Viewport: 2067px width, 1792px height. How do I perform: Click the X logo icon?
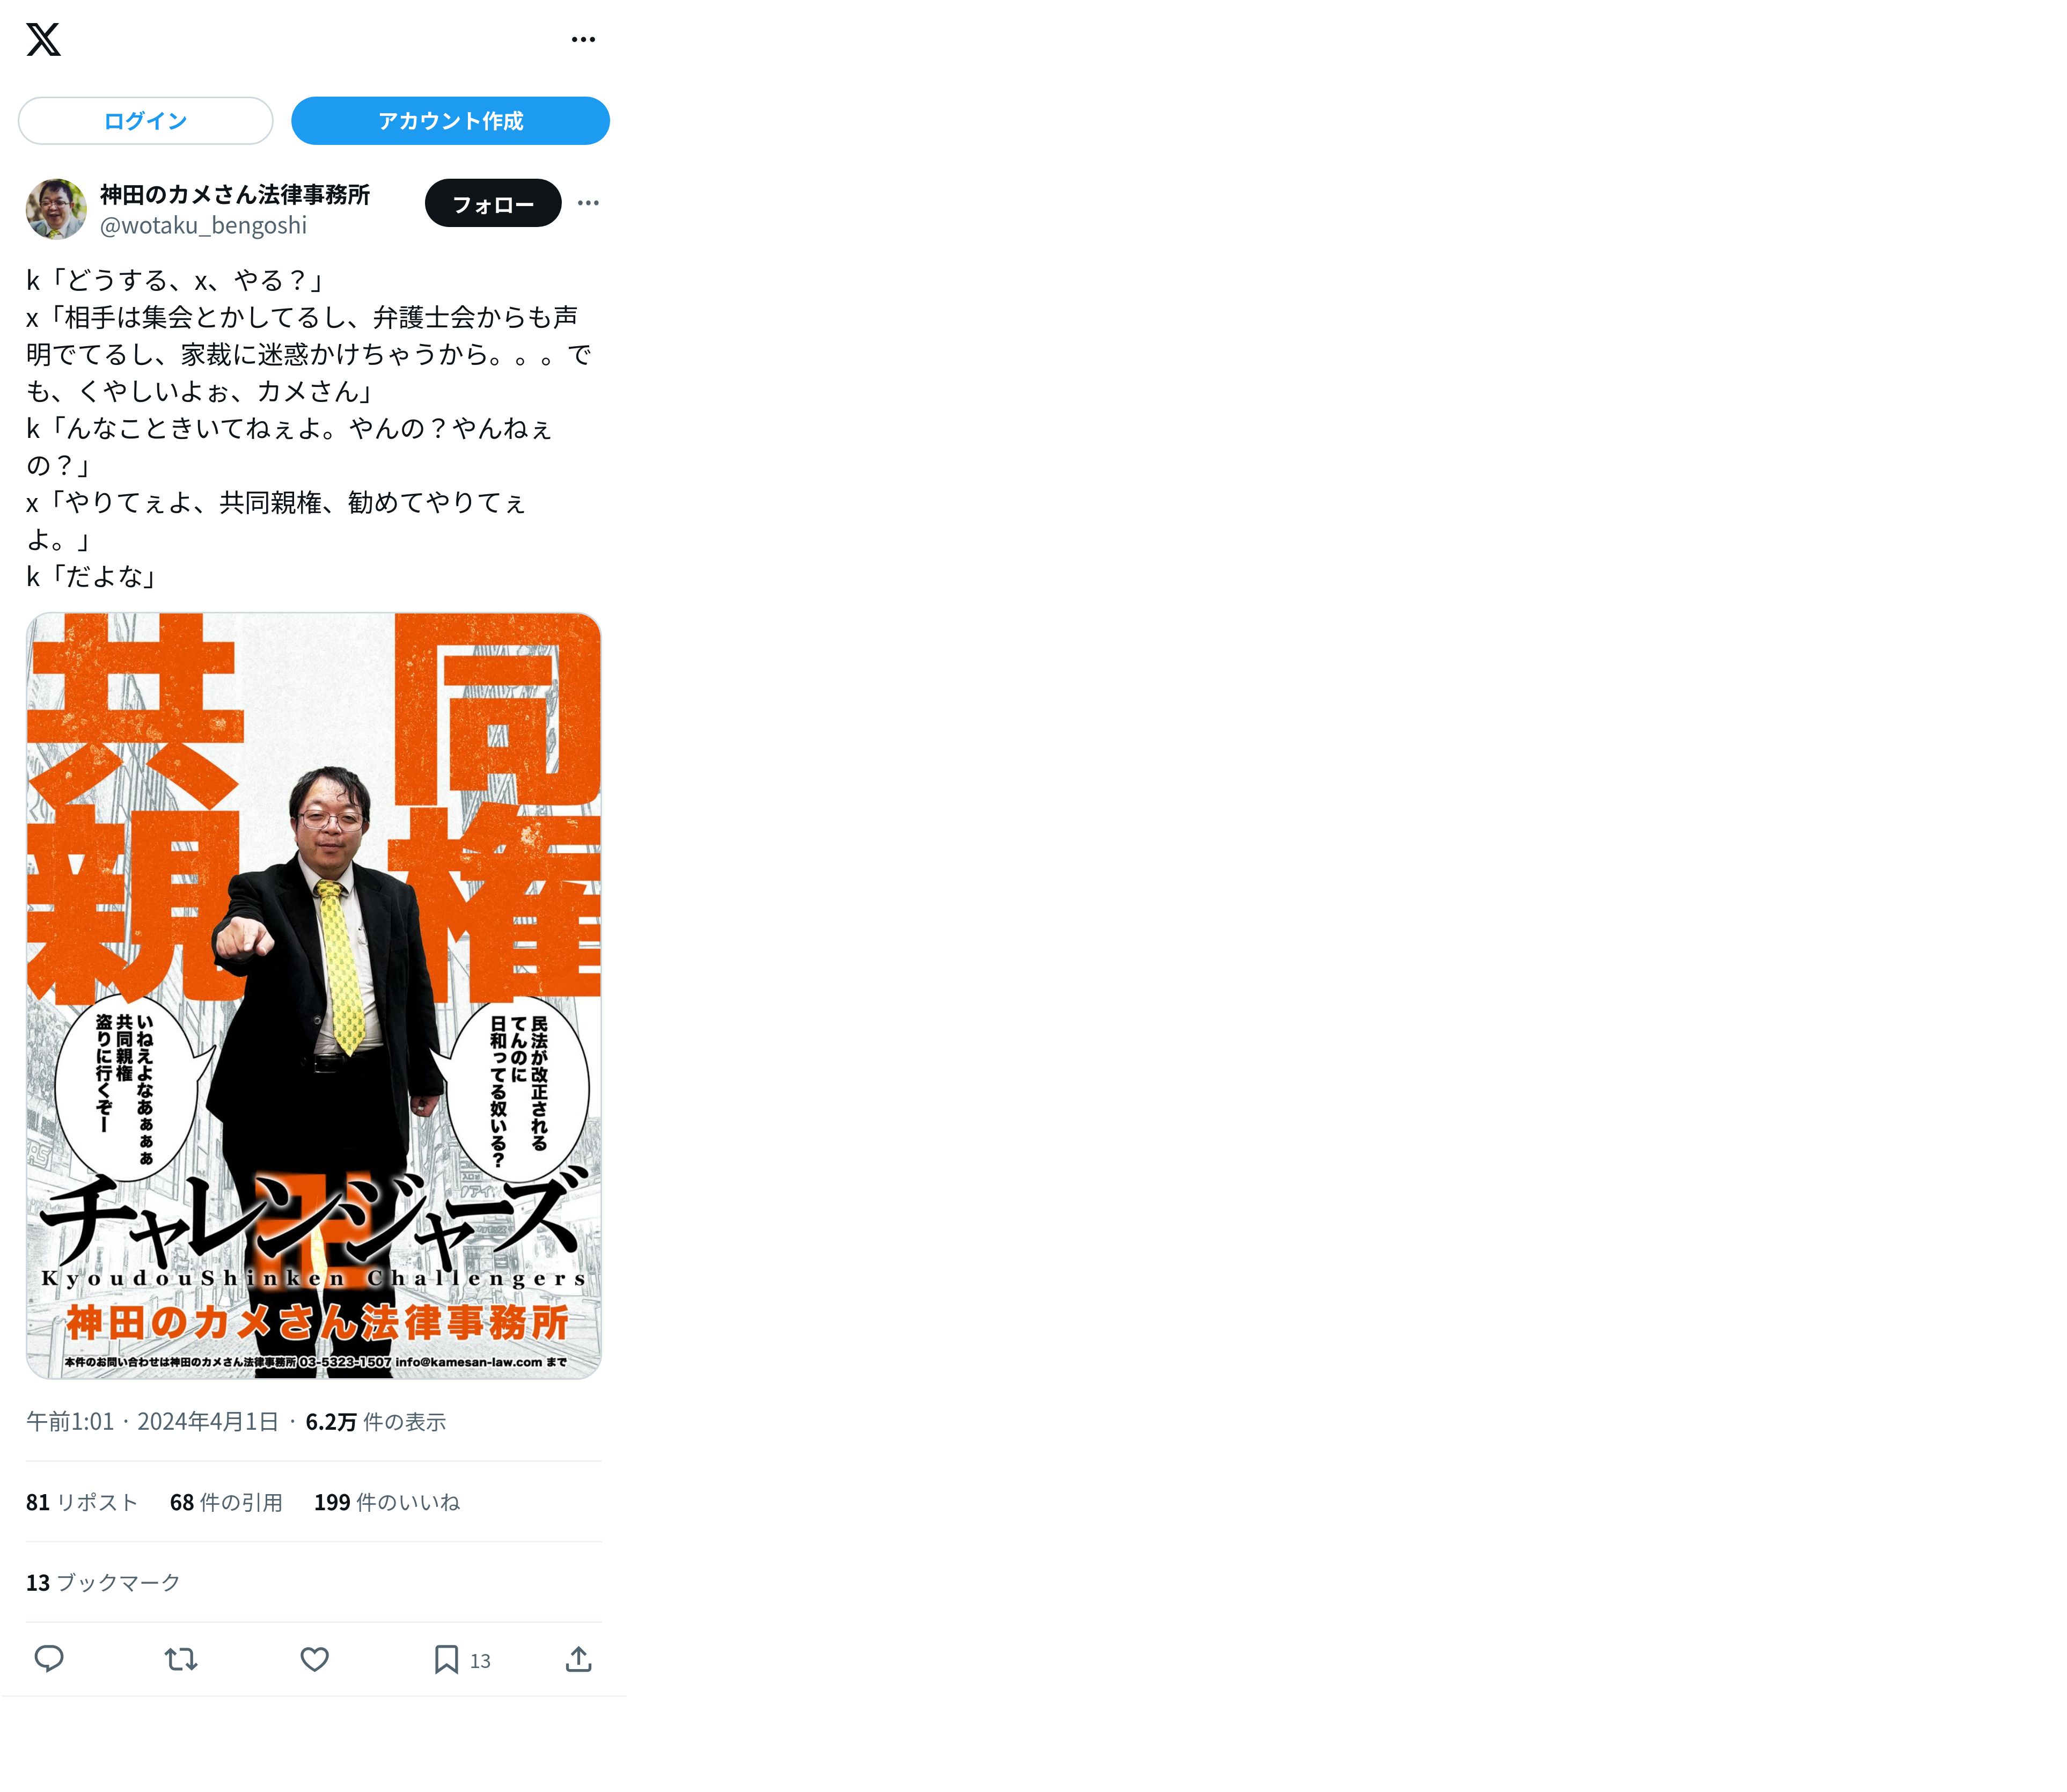pyautogui.click(x=43, y=39)
